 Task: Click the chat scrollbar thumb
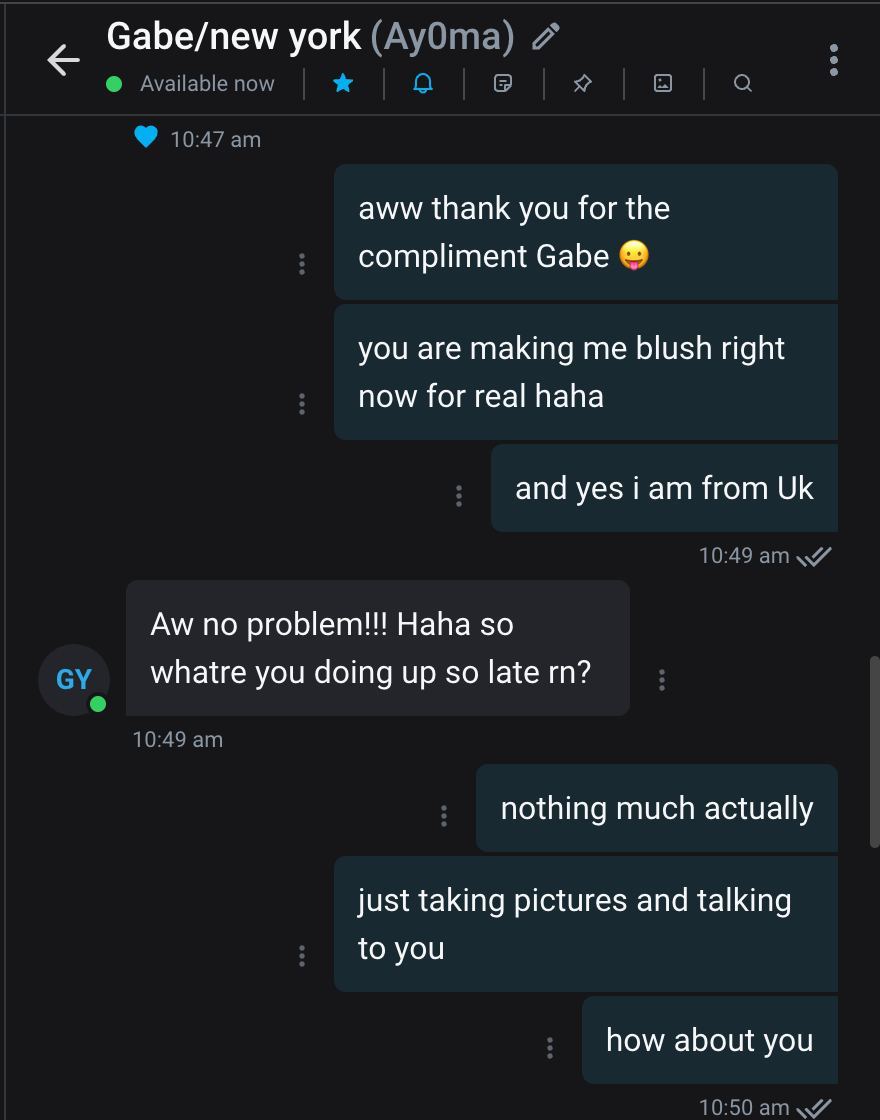click(874, 752)
